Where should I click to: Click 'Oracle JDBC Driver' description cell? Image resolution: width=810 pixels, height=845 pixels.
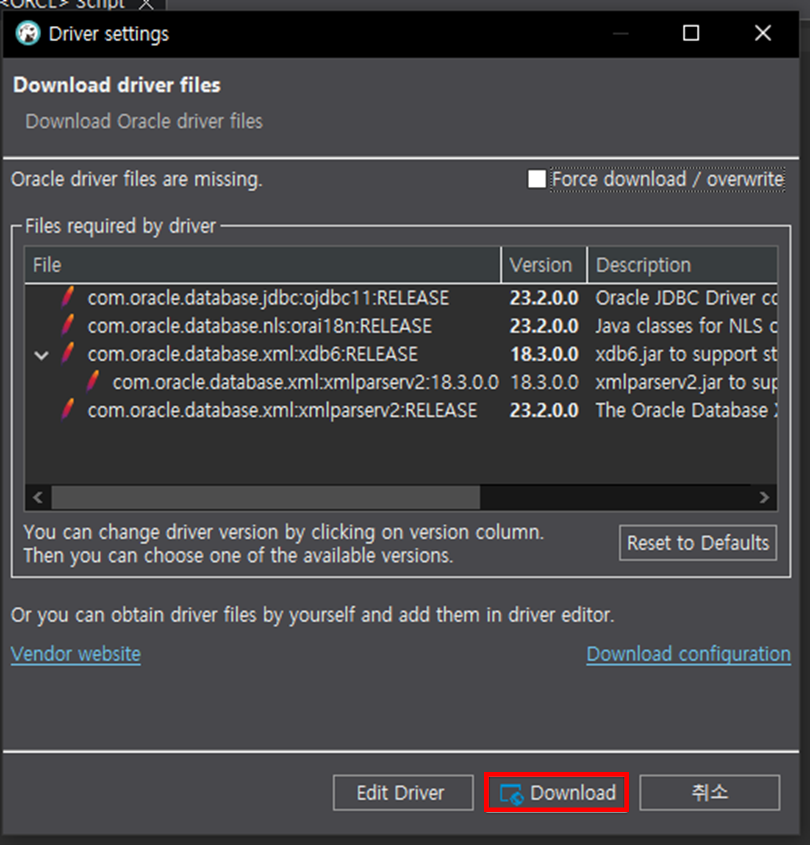pyautogui.click(x=686, y=297)
